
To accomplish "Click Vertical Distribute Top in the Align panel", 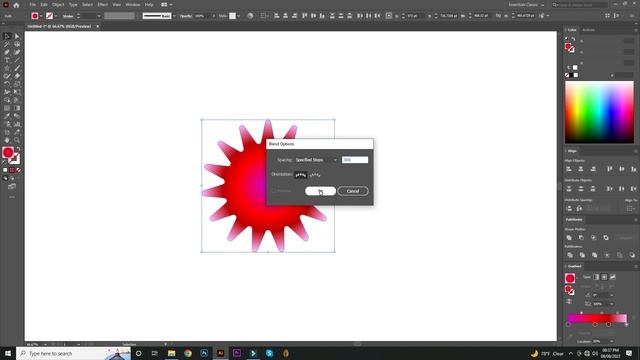I will (569, 189).
